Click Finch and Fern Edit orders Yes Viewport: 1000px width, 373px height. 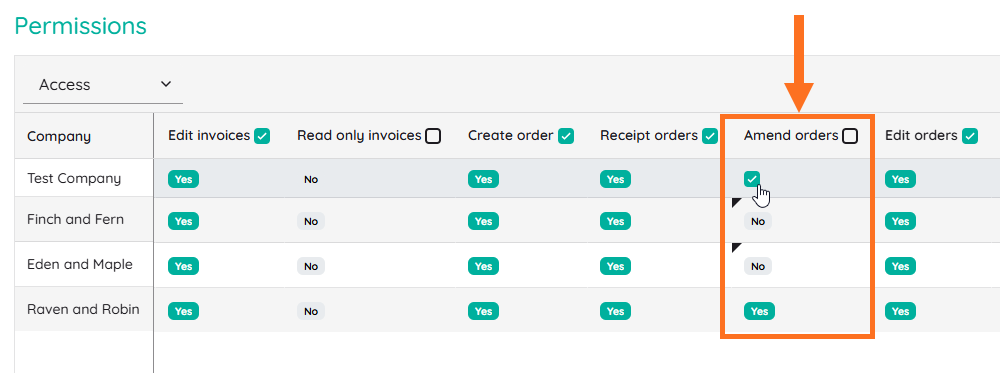[901, 221]
